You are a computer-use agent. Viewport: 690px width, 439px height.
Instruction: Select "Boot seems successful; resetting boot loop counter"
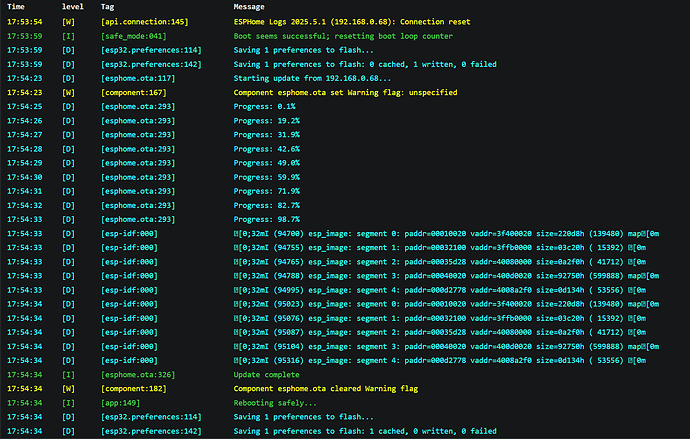tap(343, 36)
